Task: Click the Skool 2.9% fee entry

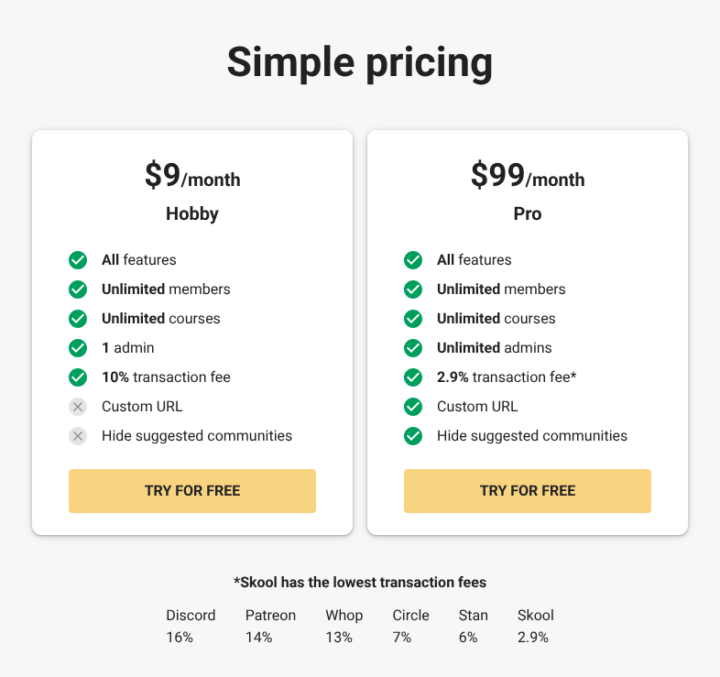Action: (x=535, y=626)
